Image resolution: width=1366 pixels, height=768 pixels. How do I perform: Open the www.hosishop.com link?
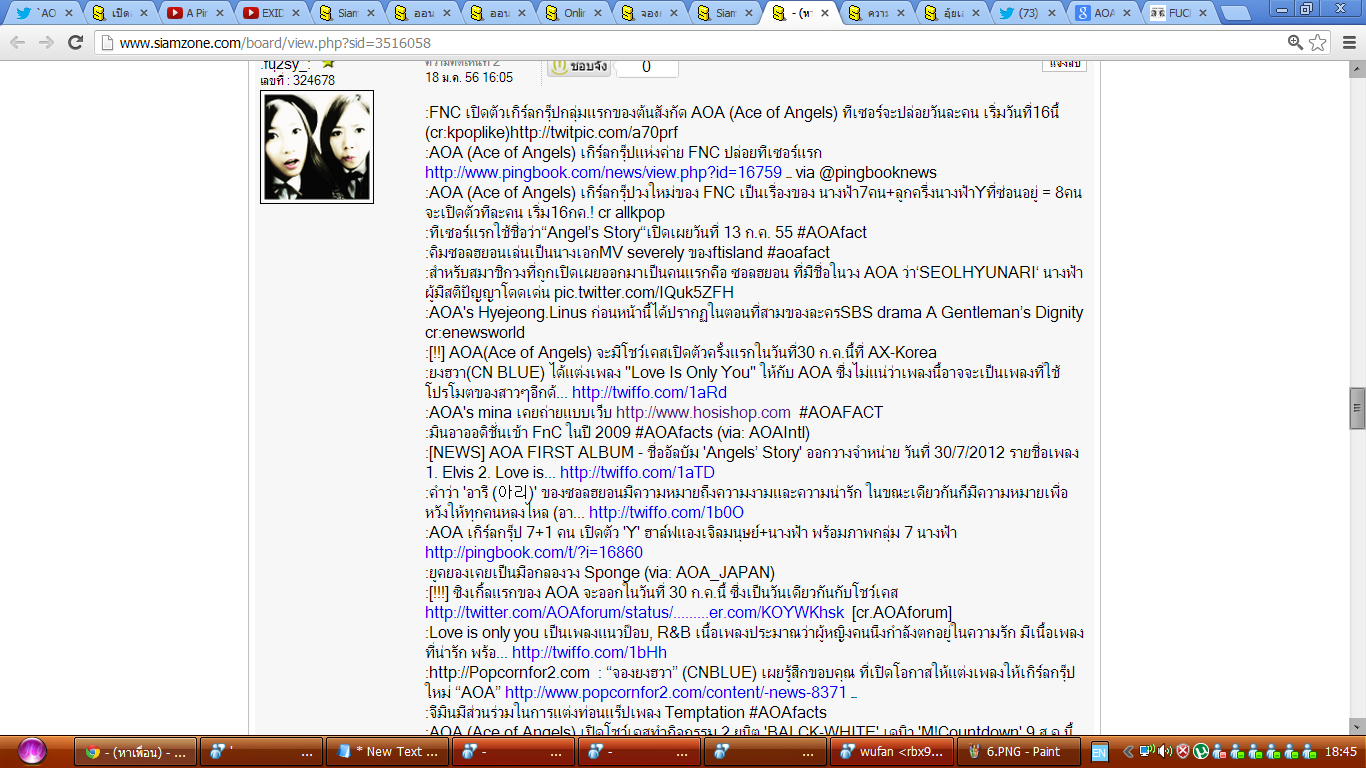pyautogui.click(x=703, y=412)
